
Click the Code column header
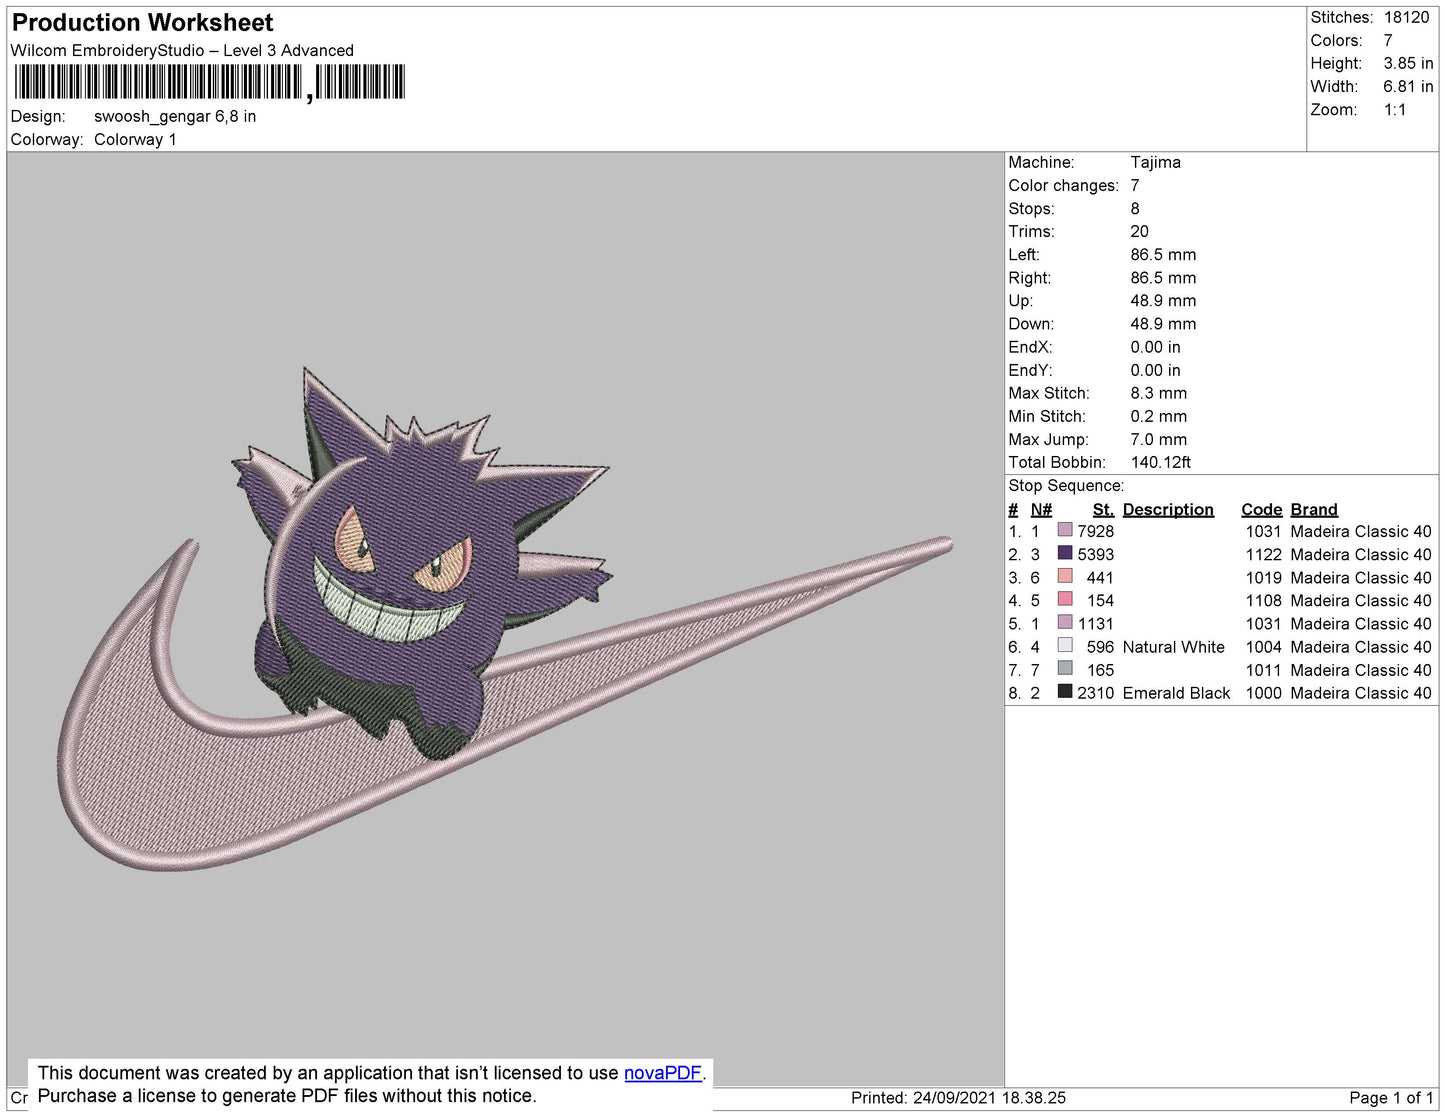[x=1260, y=509]
